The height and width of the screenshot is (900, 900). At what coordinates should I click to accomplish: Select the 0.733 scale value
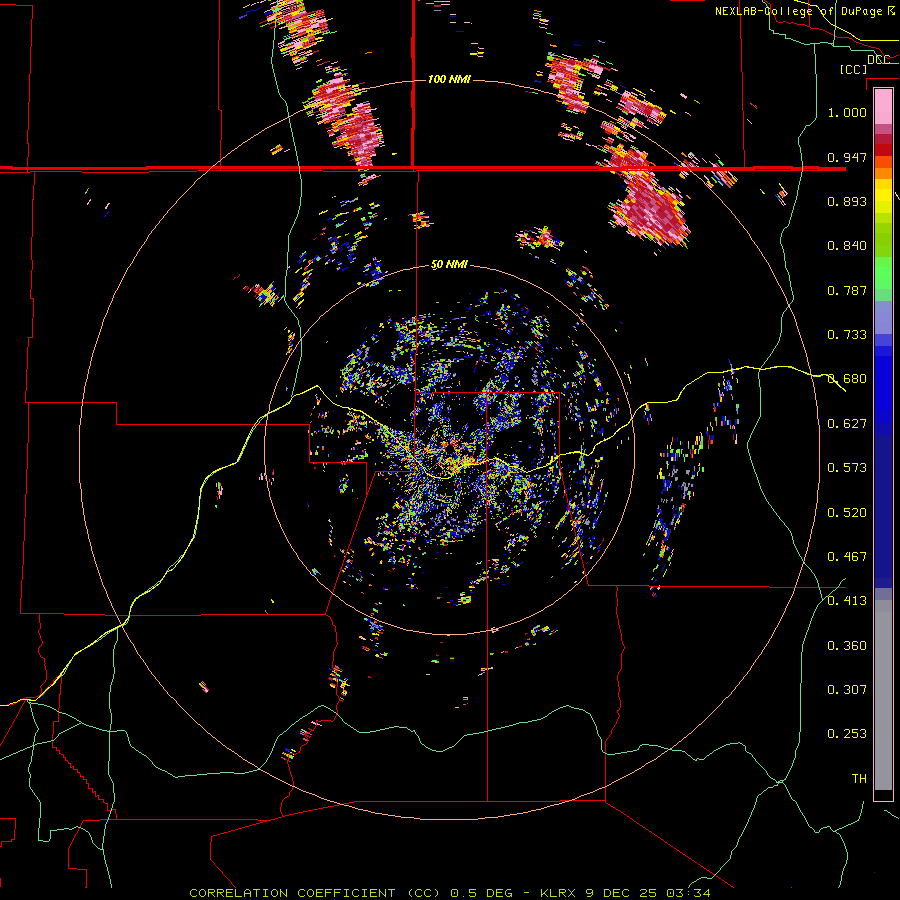[x=847, y=335]
